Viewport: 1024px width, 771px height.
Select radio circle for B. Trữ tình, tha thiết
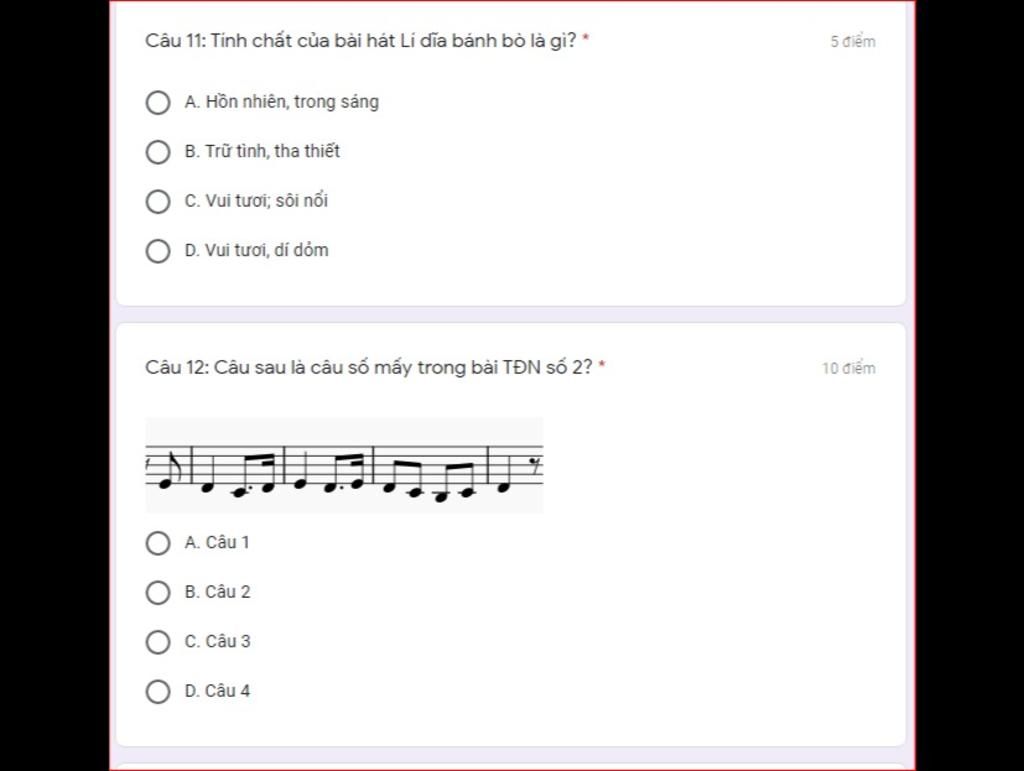coord(158,152)
